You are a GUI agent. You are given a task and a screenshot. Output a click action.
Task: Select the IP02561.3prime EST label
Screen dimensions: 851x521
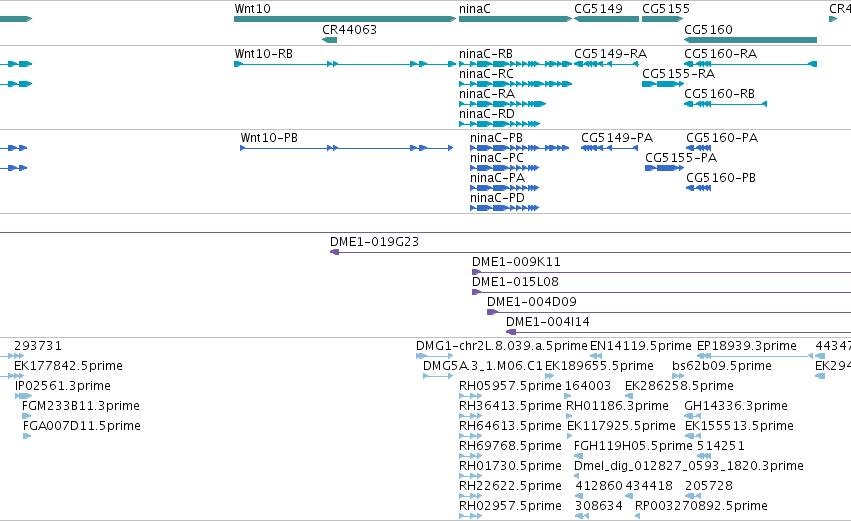point(63,386)
